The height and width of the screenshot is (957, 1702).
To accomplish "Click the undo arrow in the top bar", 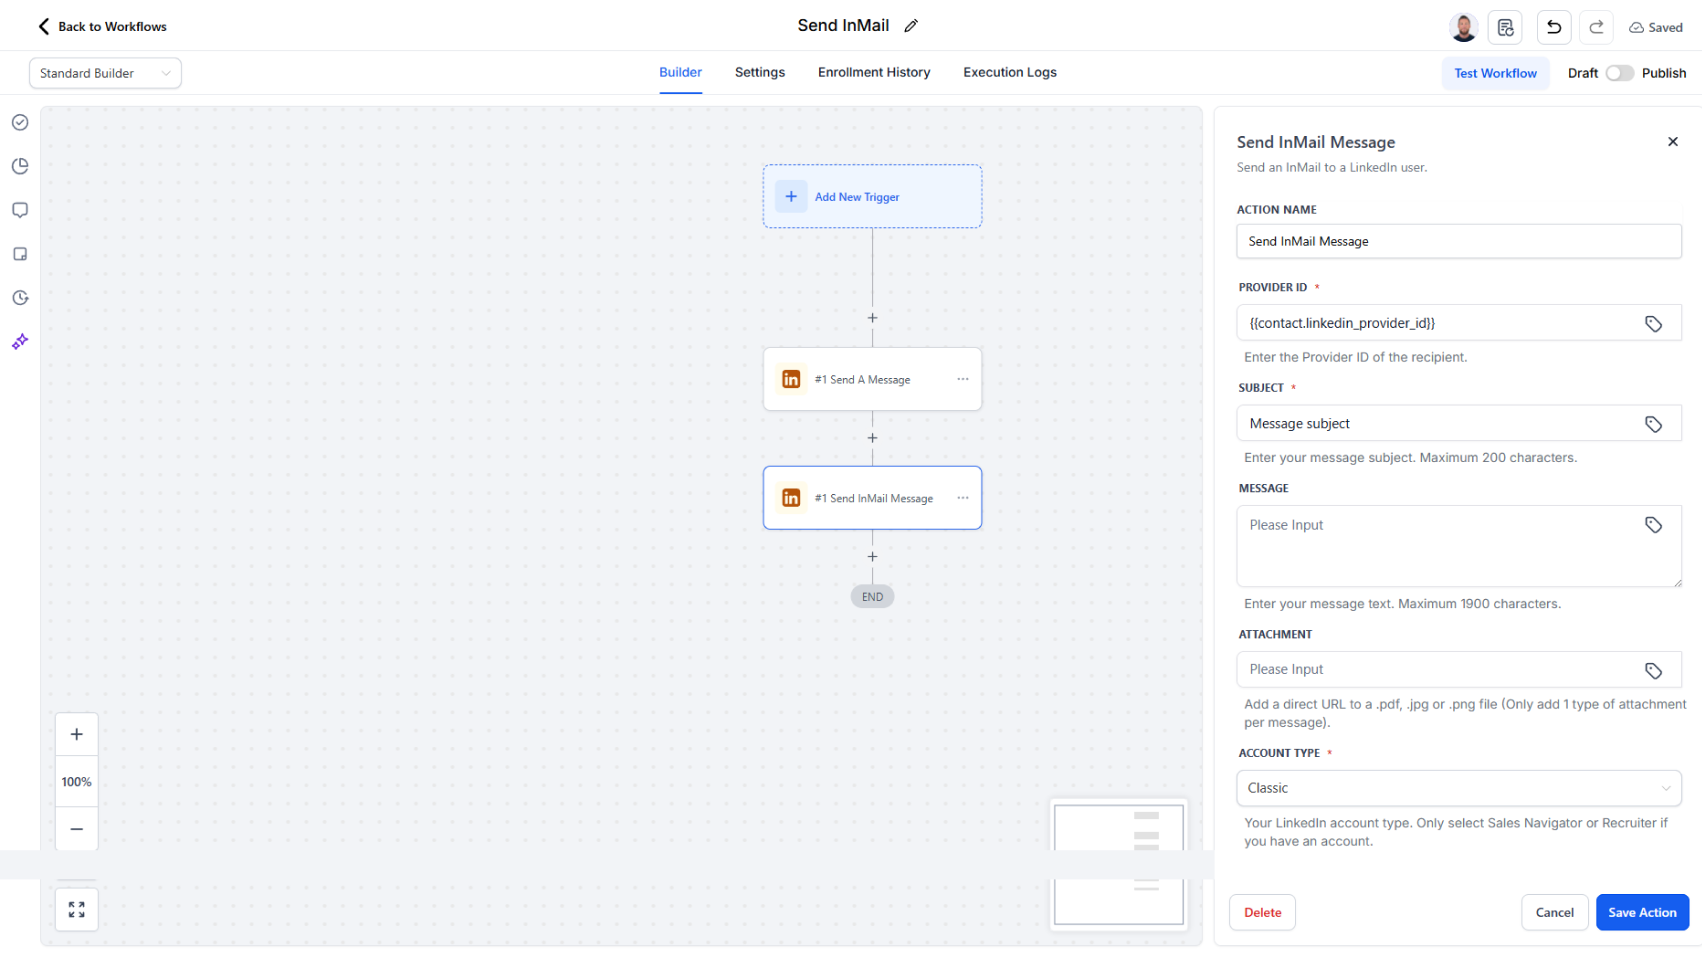I will pos(1553,27).
